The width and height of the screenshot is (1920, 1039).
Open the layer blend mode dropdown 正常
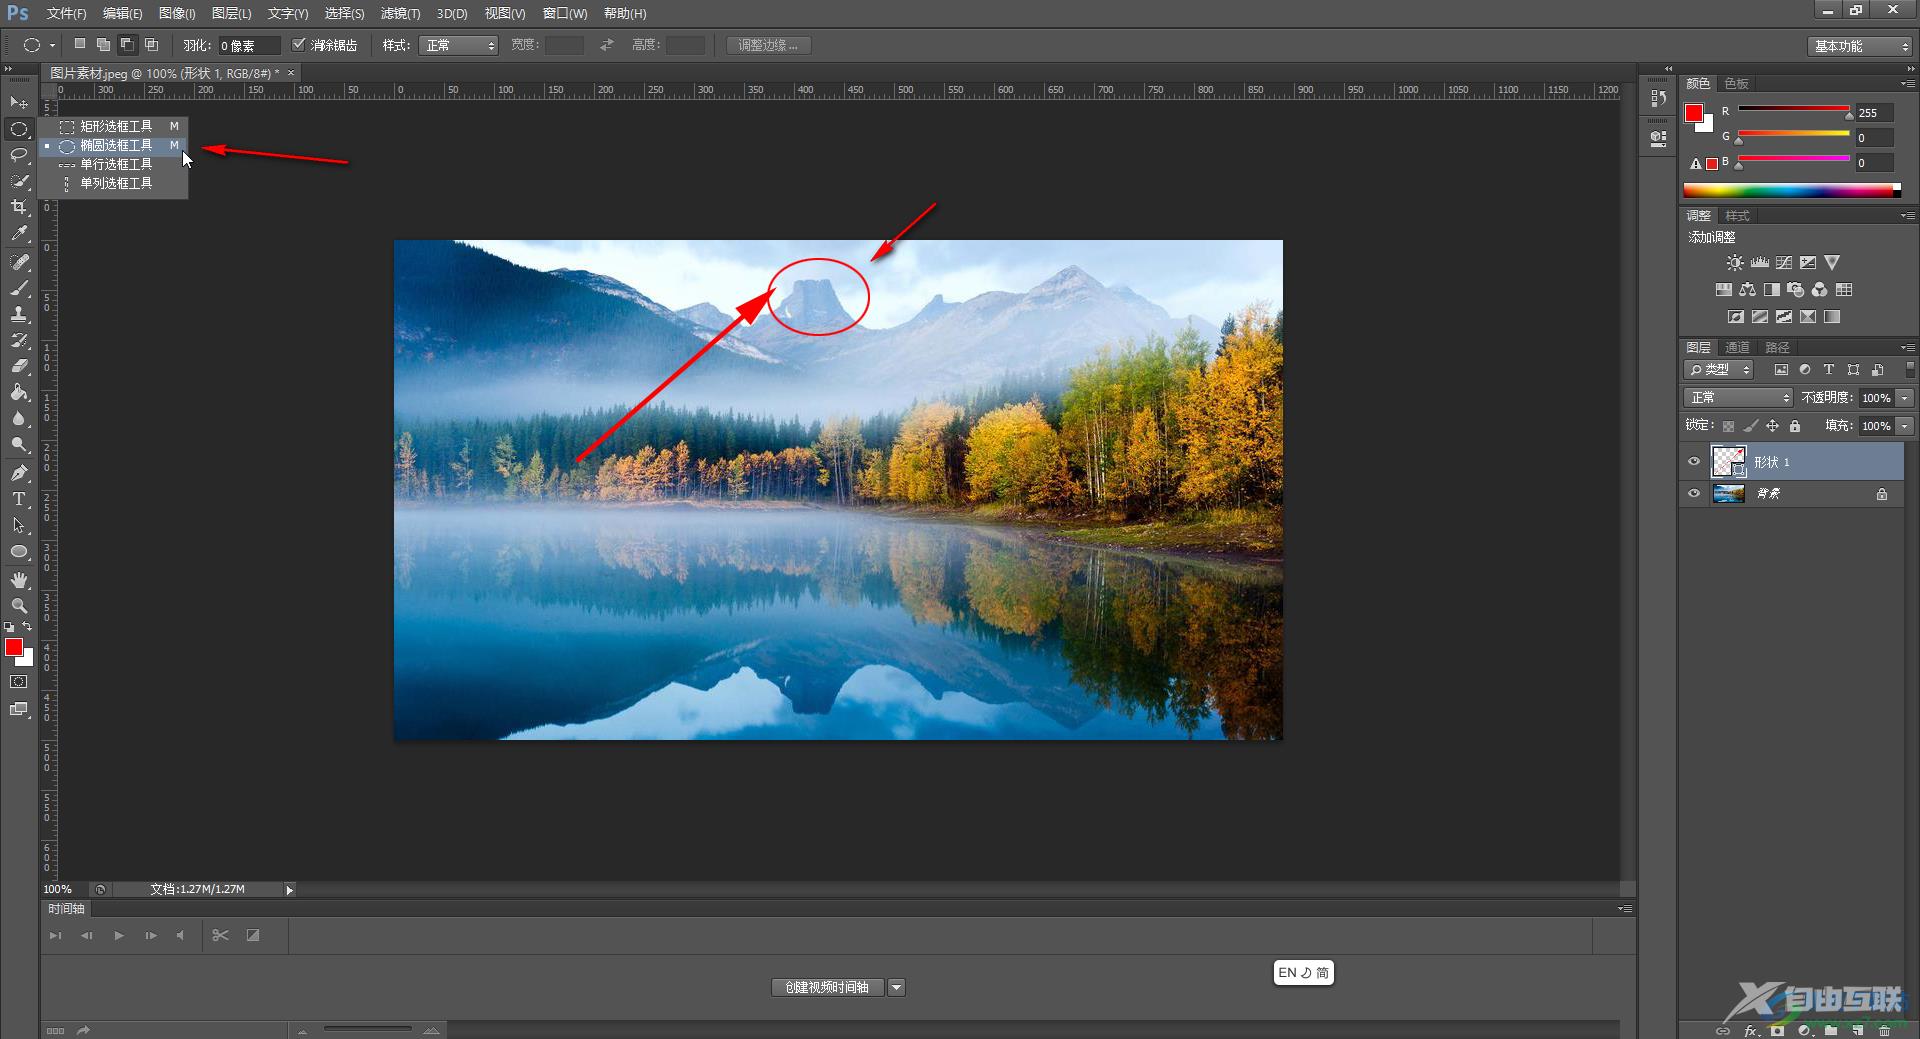[x=1738, y=398]
